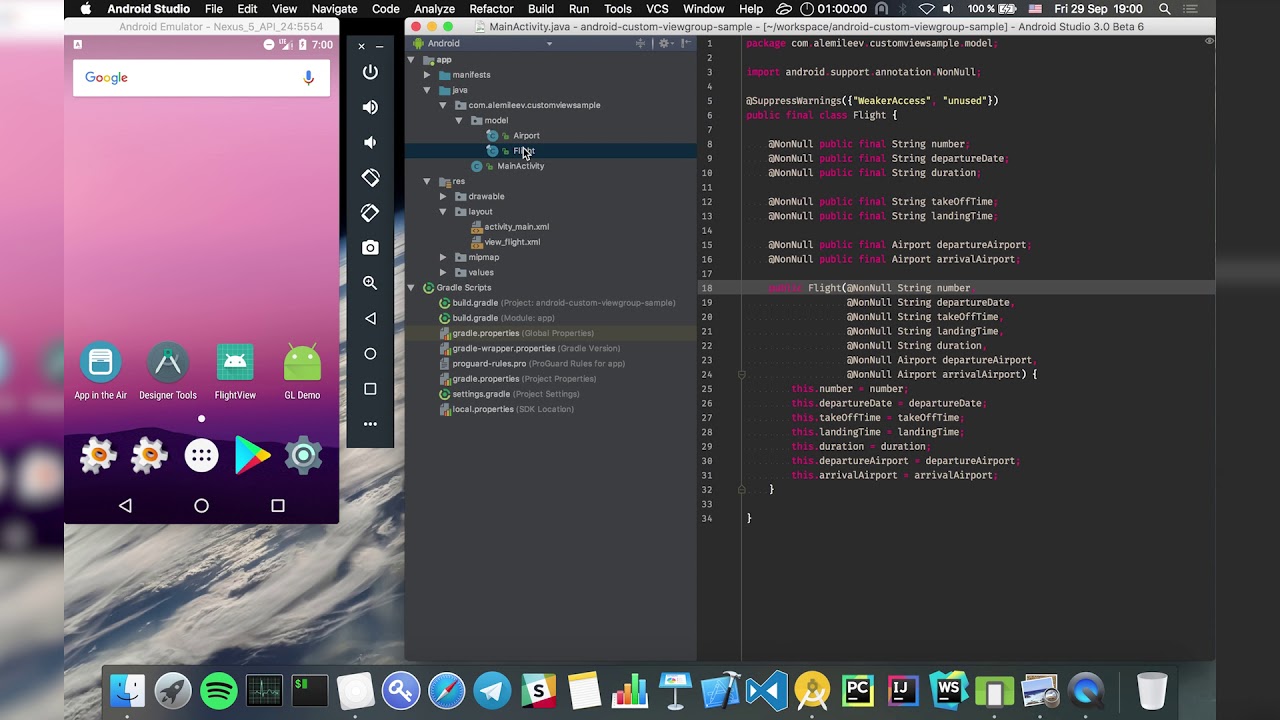Tap the Google voice search microphone
The width and height of the screenshot is (1280, 720).
(x=308, y=77)
